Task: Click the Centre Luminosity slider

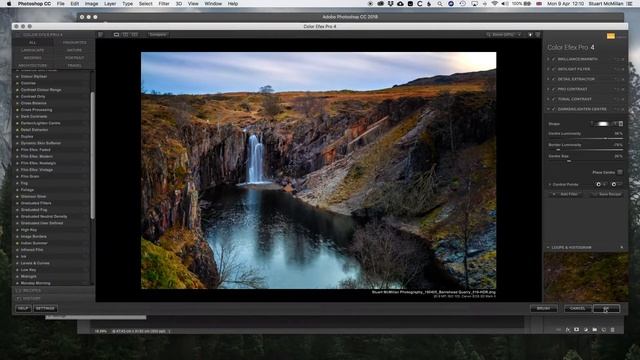Action: [585, 138]
